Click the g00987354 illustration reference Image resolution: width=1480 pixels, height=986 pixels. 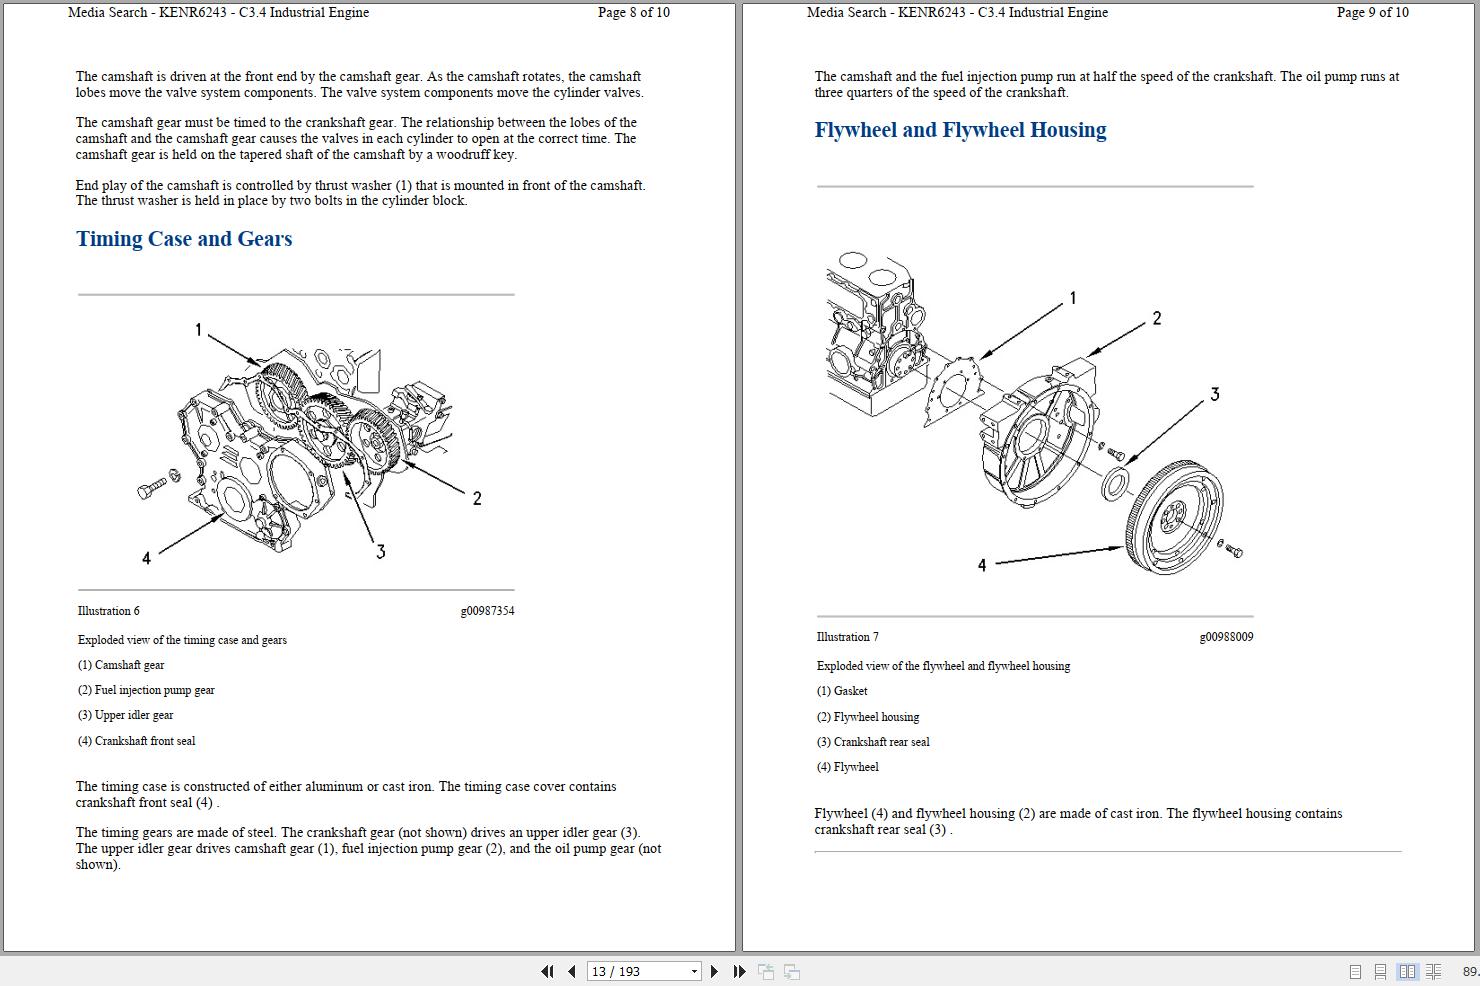coord(487,610)
